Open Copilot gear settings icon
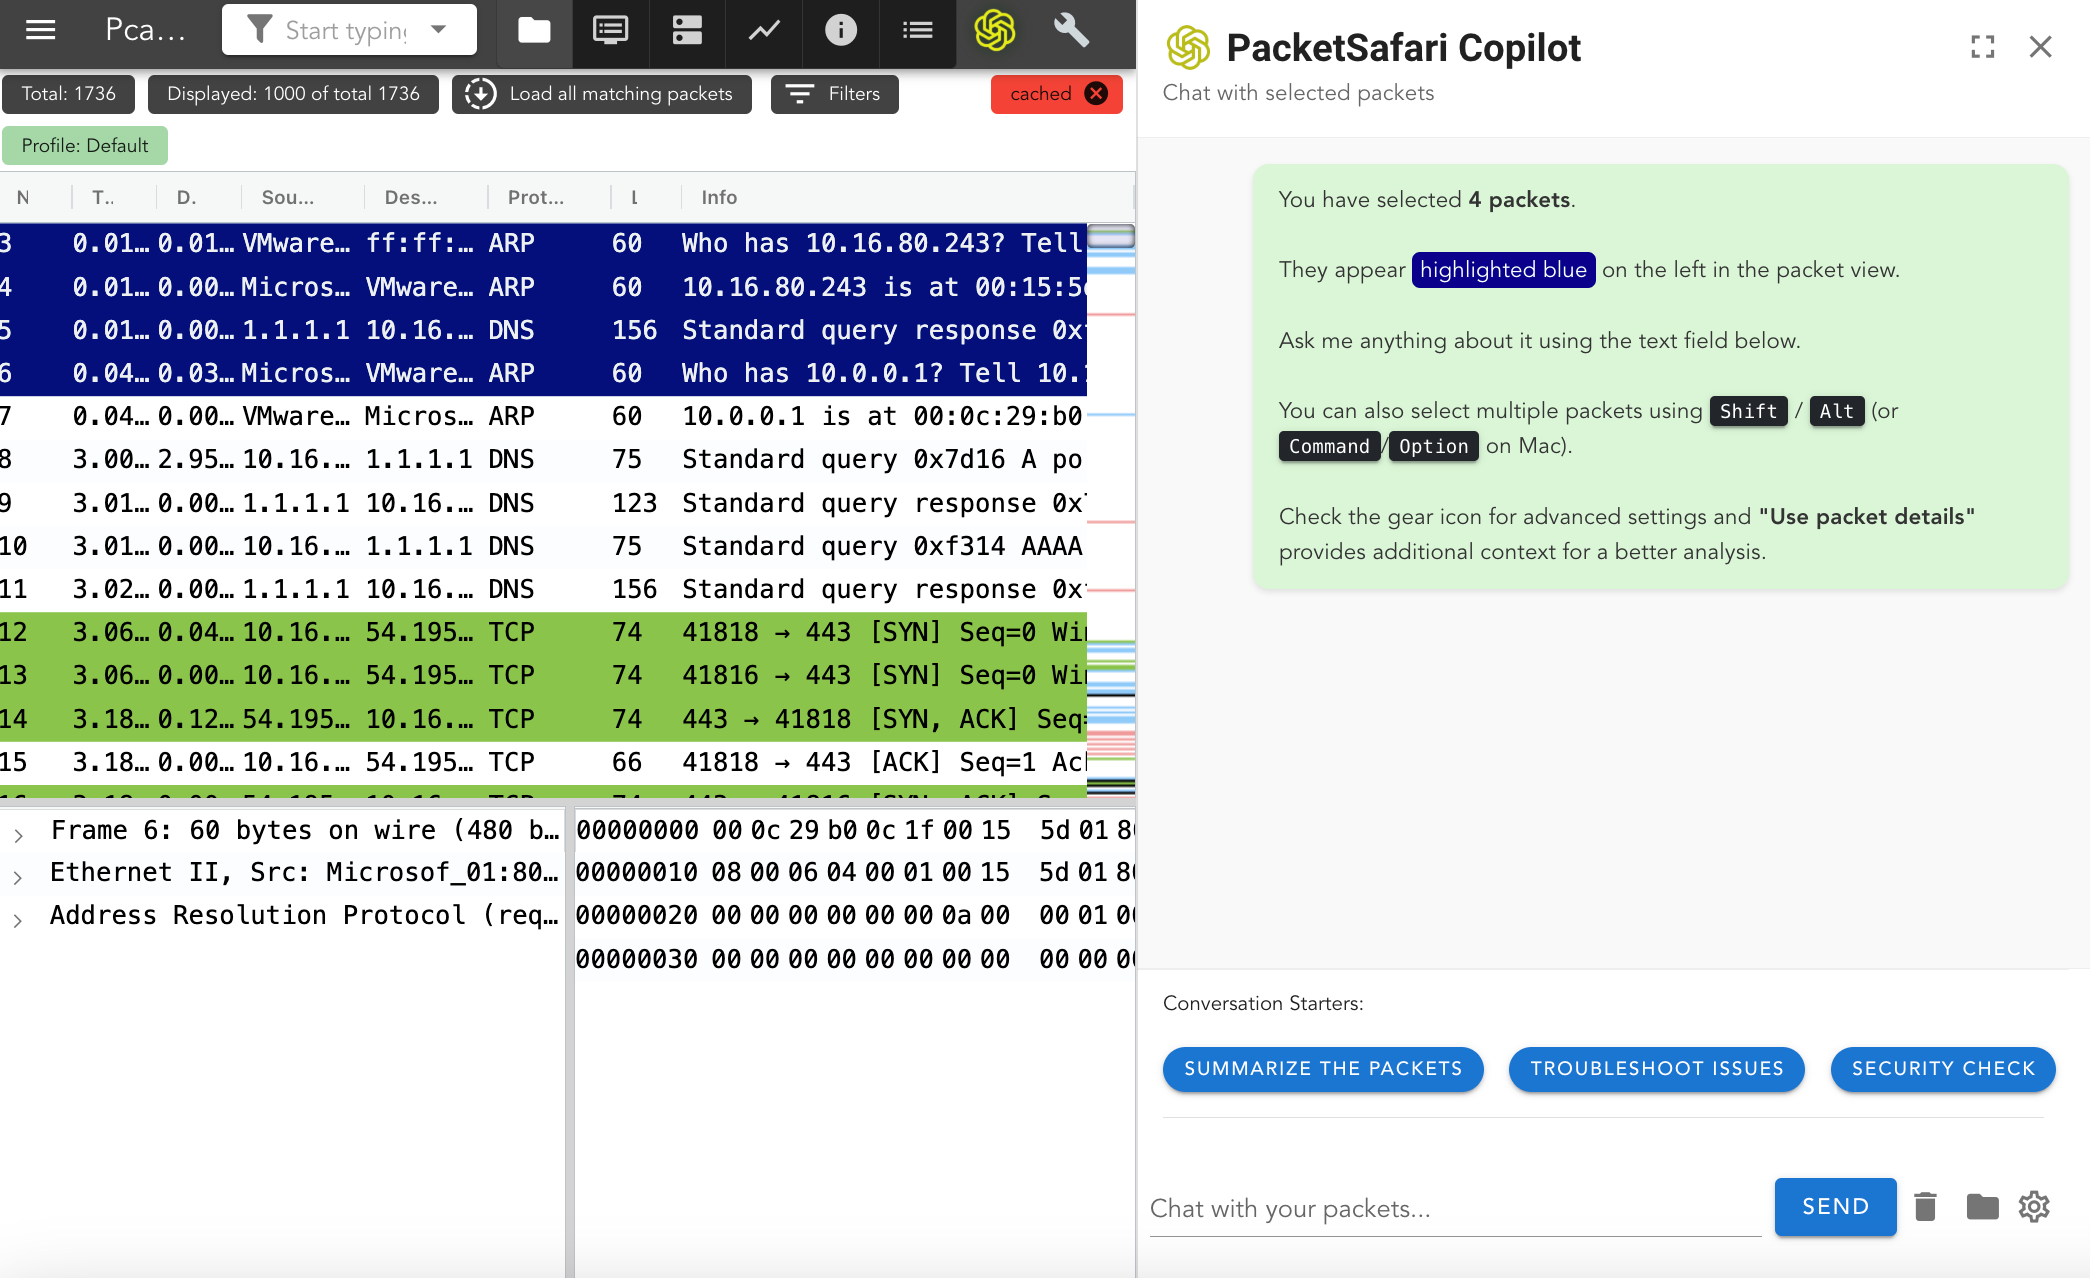The image size is (2090, 1278). point(2034,1207)
